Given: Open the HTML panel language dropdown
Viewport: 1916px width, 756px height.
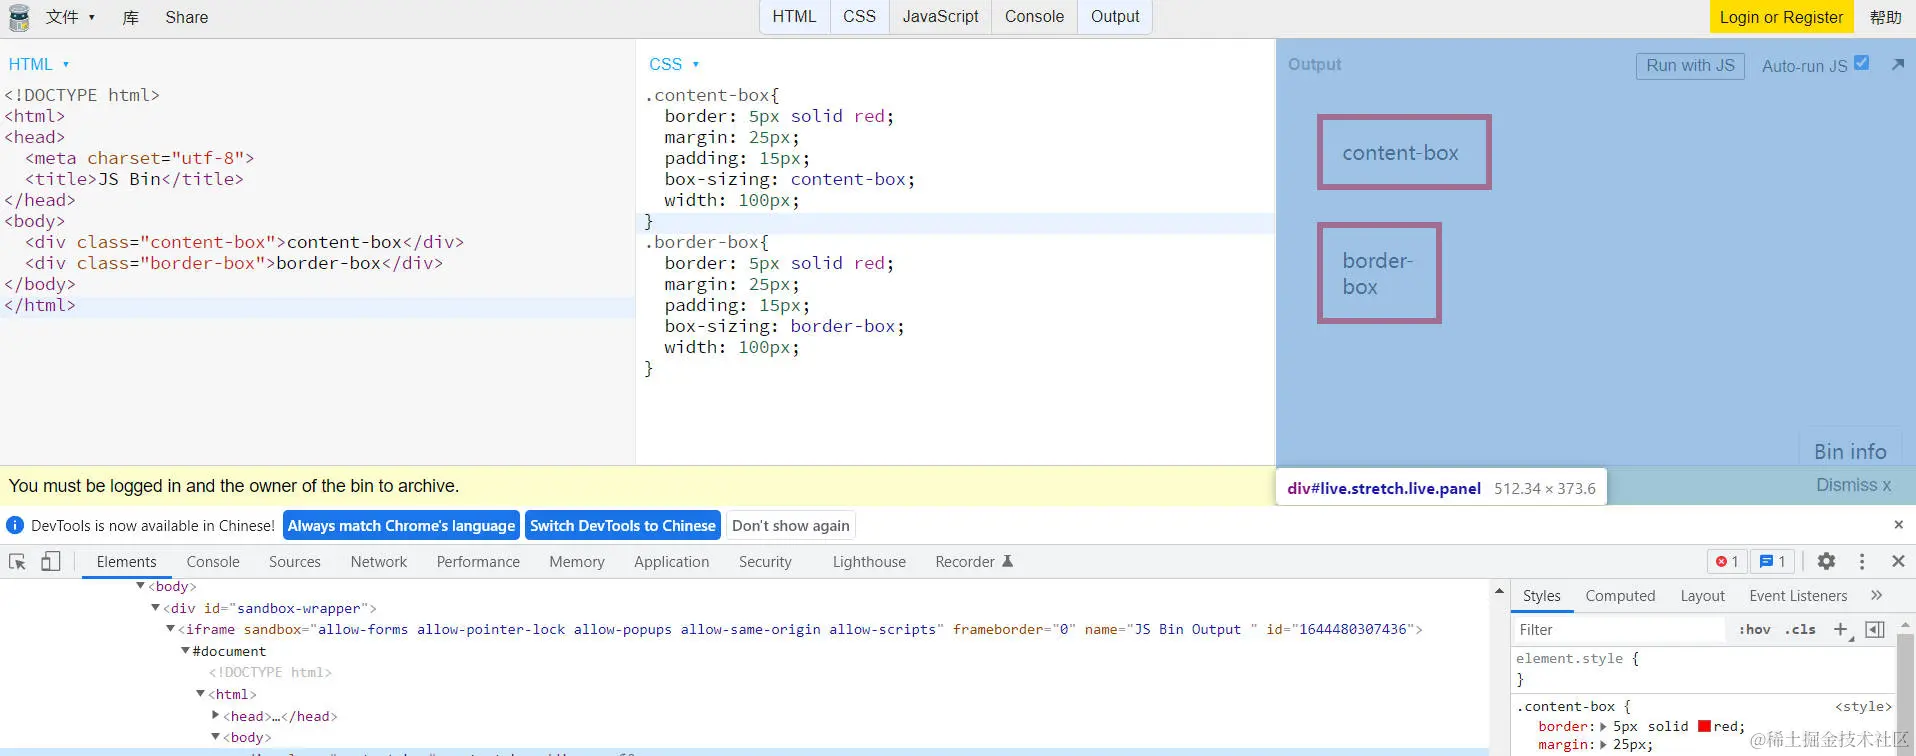Looking at the screenshot, I should [38, 64].
